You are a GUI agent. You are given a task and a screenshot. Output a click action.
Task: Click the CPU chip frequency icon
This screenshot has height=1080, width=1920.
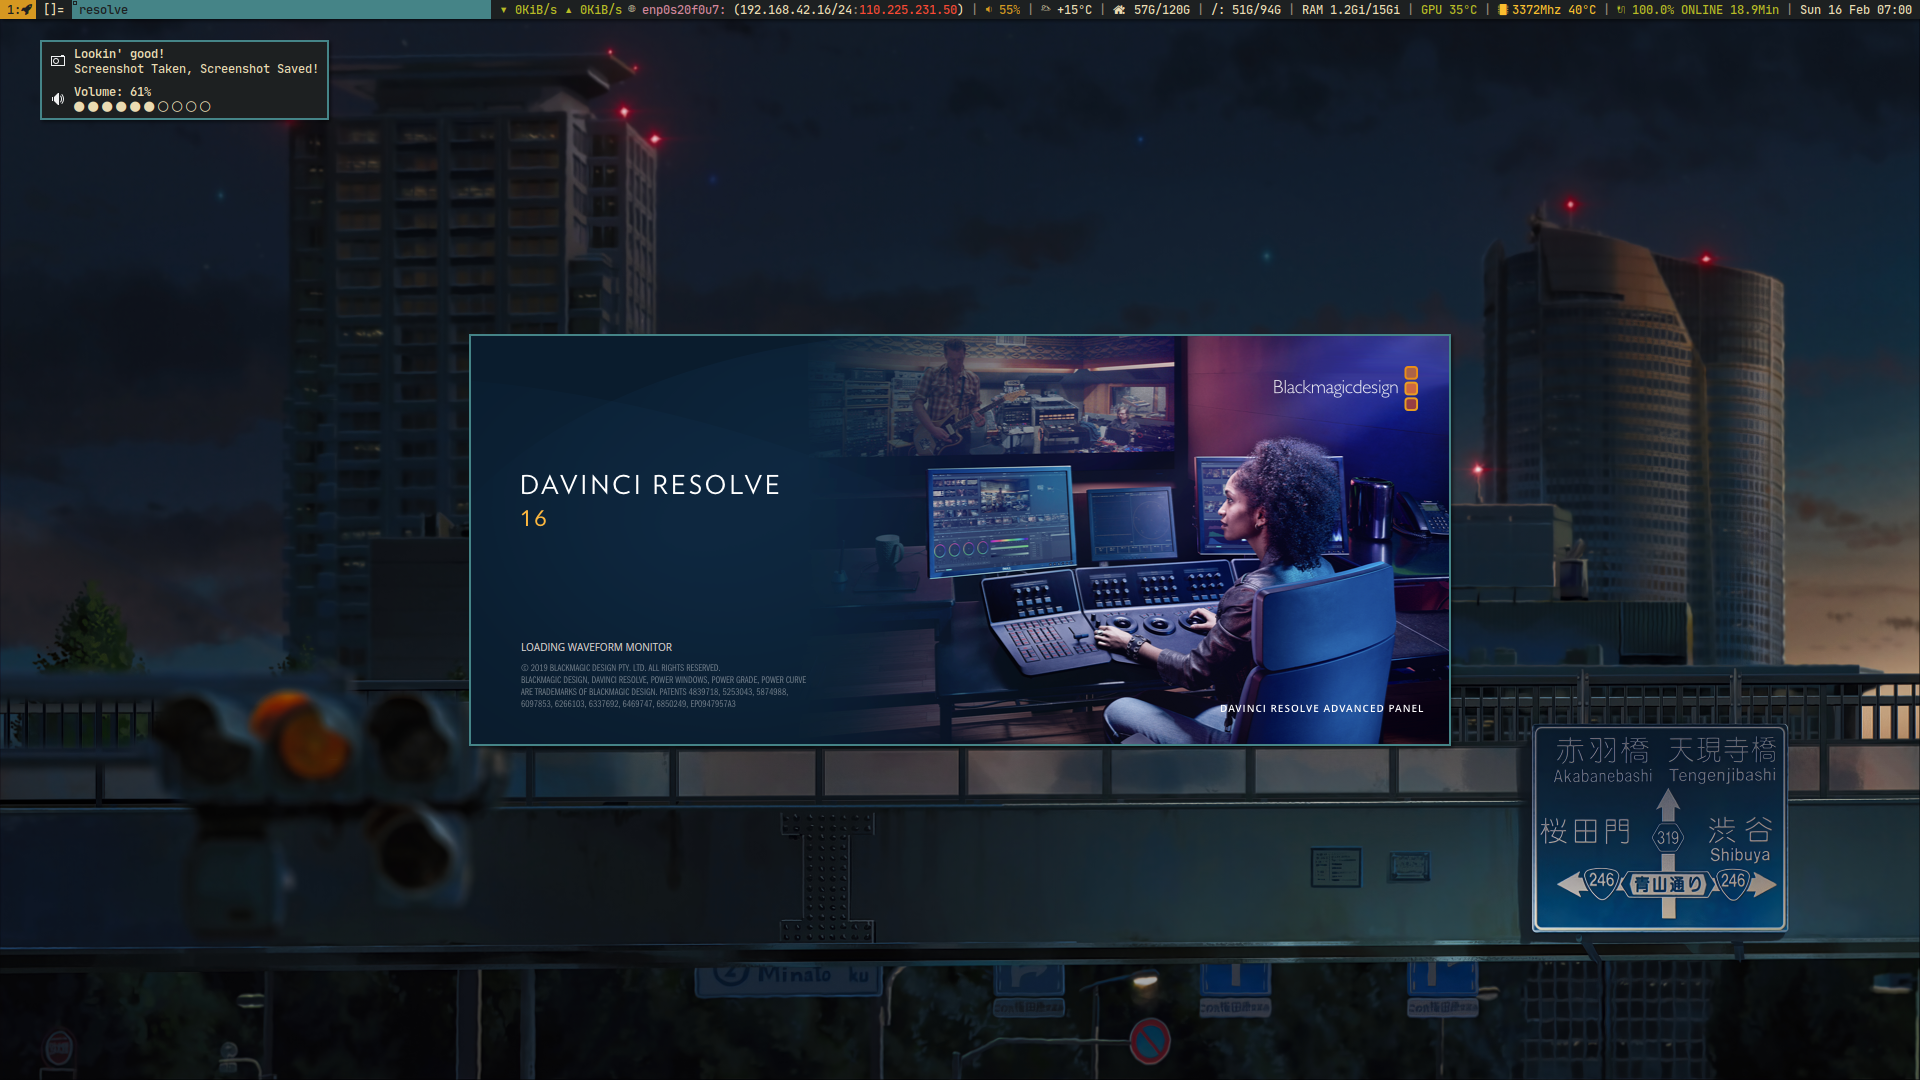pos(1502,10)
